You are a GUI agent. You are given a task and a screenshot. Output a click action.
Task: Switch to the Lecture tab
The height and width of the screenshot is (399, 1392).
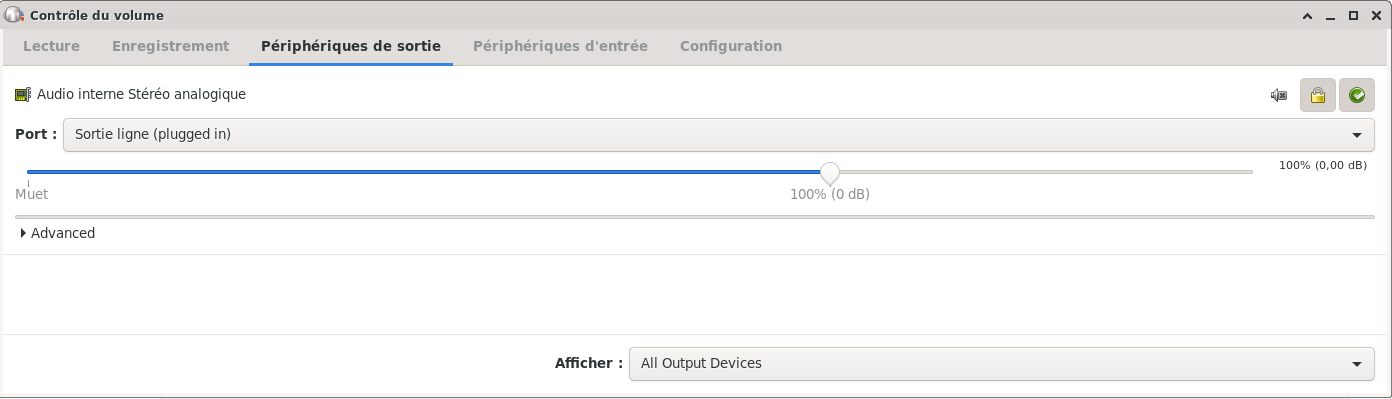click(x=51, y=46)
